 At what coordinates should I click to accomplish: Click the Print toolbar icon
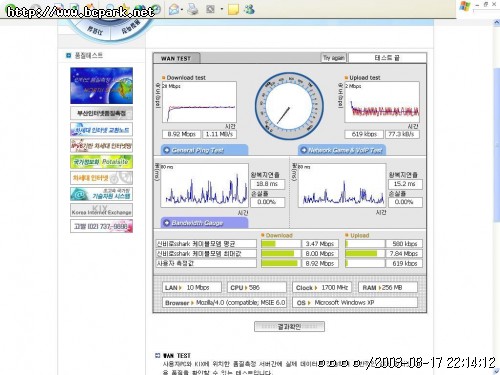pos(192,9)
